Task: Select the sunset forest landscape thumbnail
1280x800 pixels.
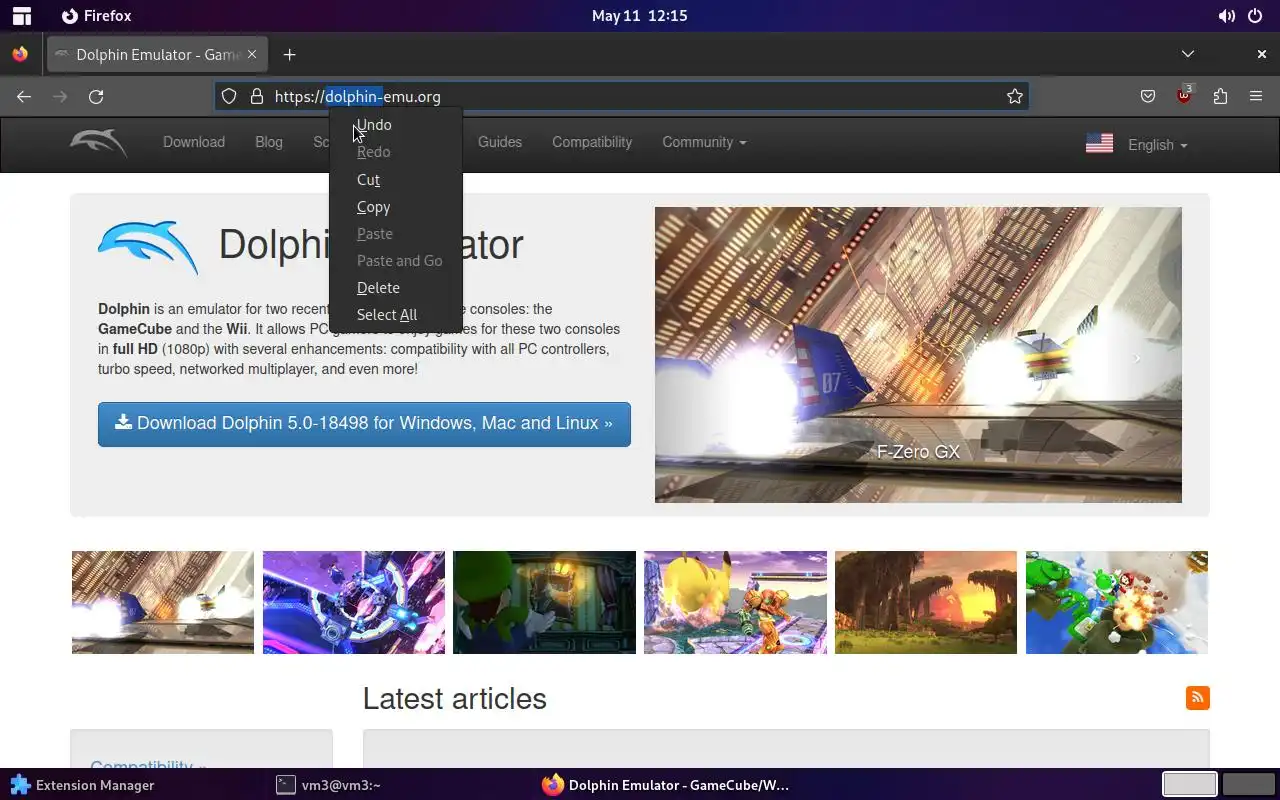Action: 926,602
